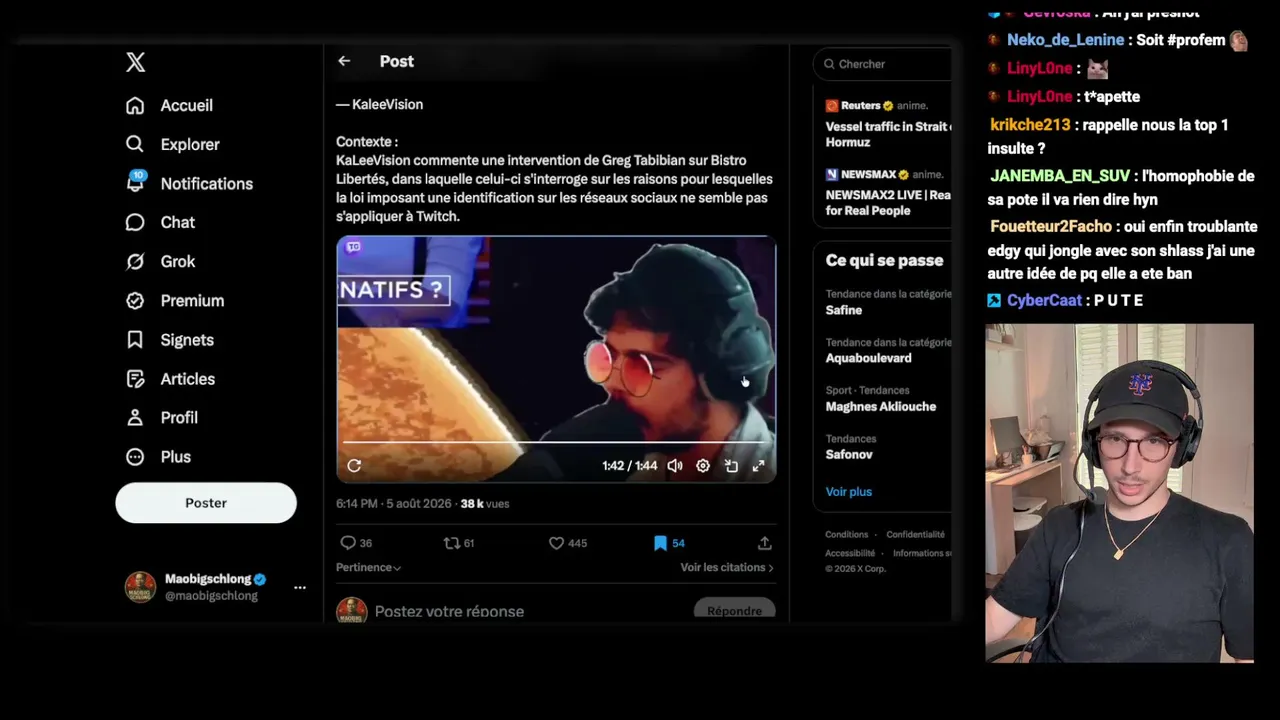Click username Neko_de_Lenine in chat

[x=1066, y=40]
